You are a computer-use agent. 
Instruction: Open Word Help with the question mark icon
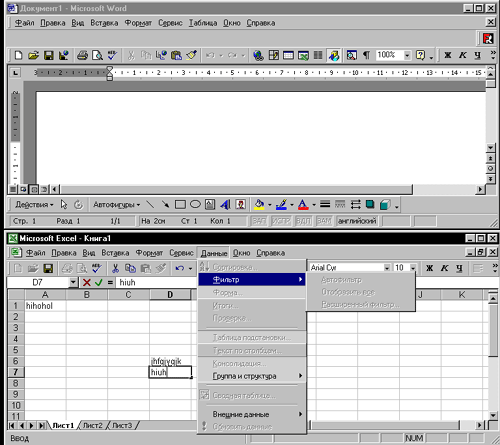(420, 55)
